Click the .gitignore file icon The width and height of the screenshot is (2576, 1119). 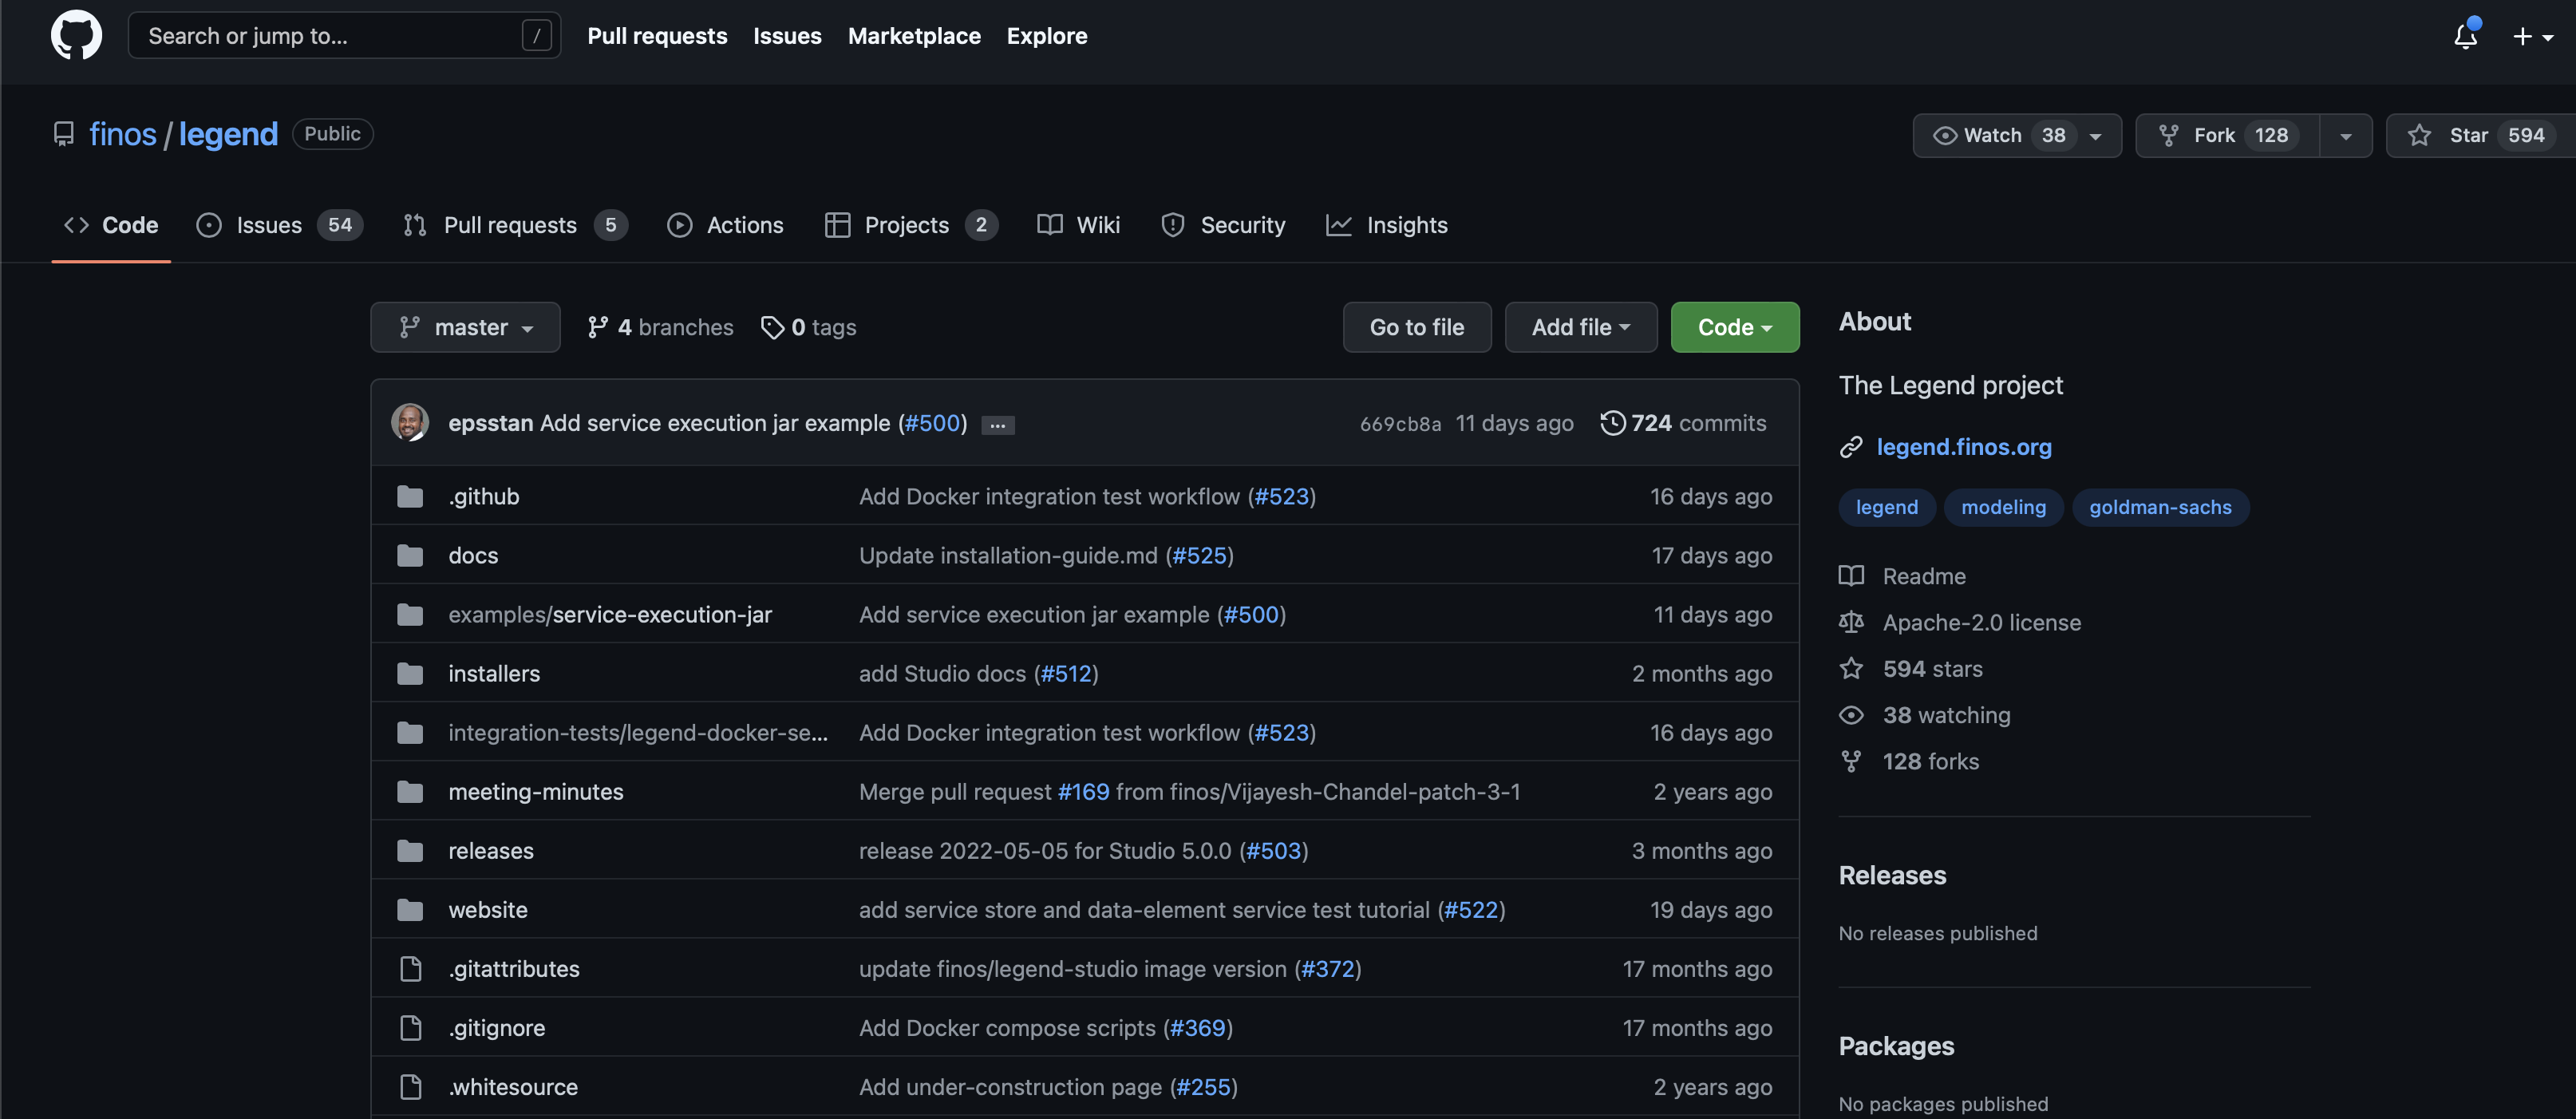coord(410,1027)
